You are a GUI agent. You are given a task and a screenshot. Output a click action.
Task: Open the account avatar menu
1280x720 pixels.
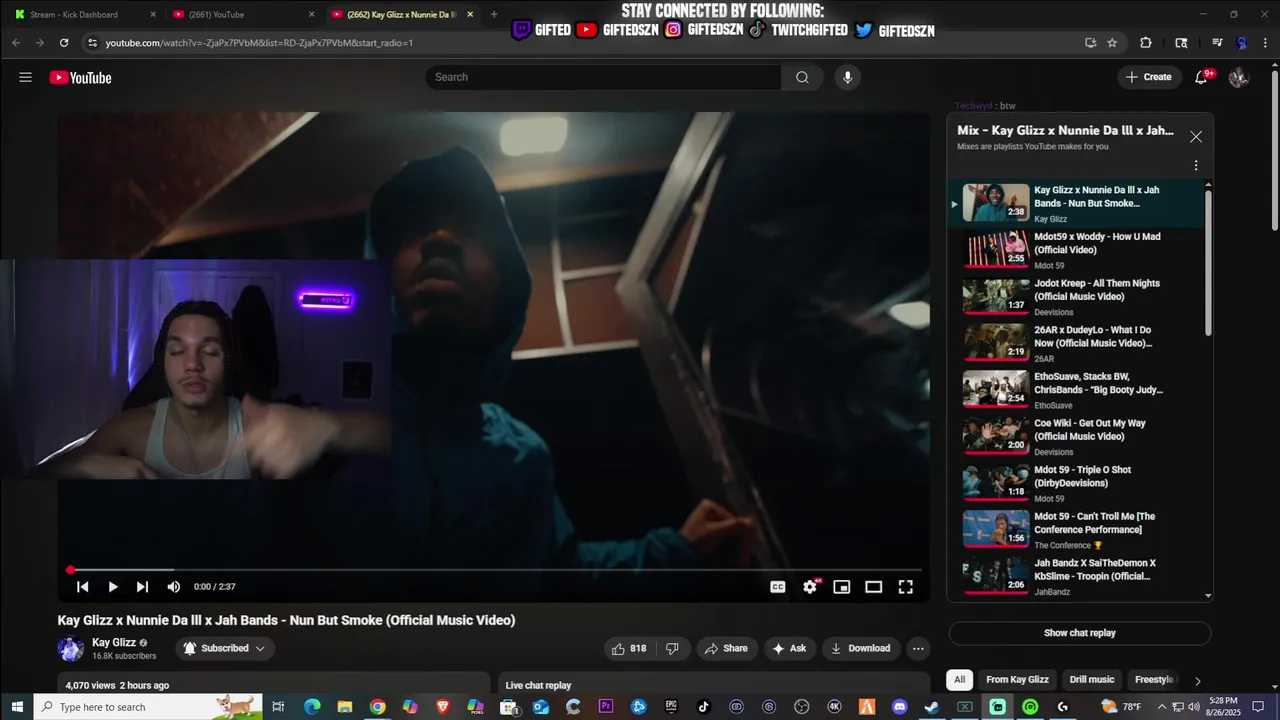(1239, 77)
